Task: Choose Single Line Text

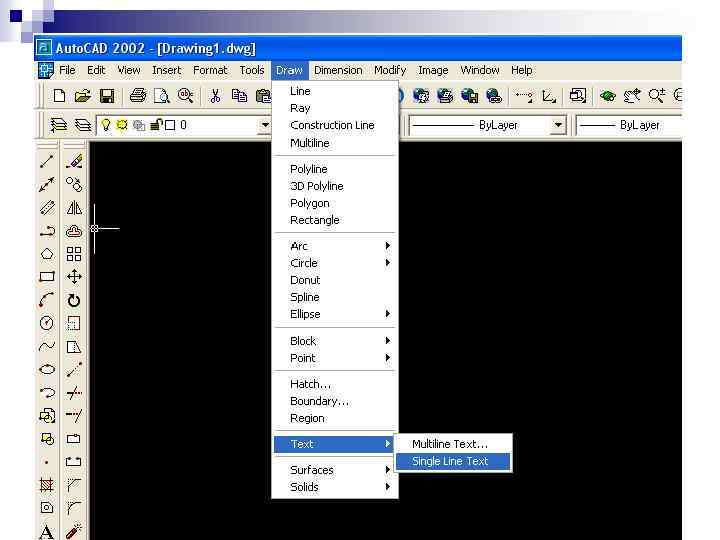Action: (453, 461)
